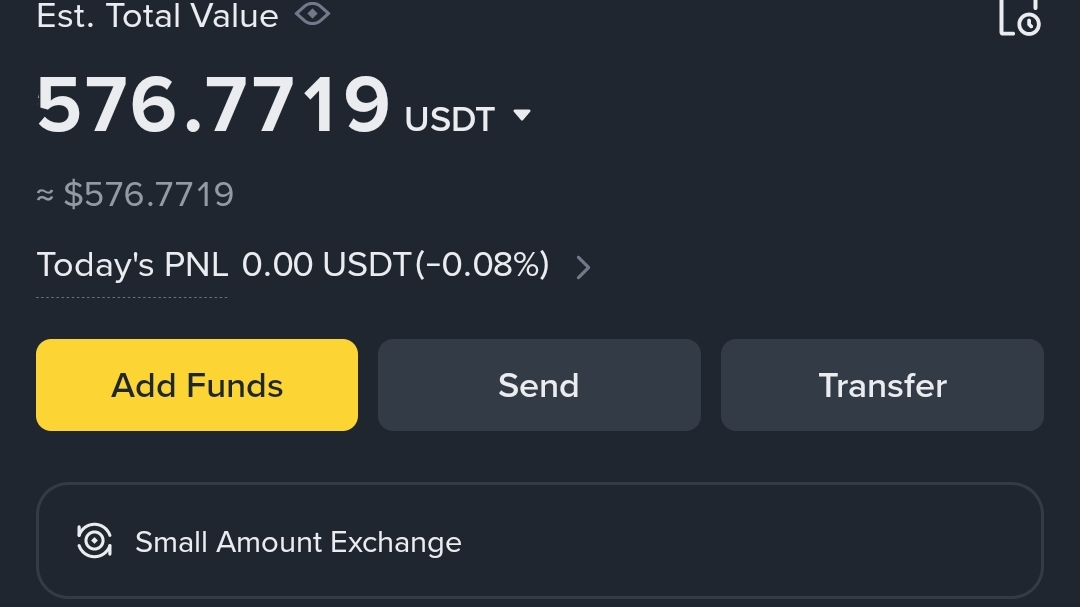Tap the dotted-underlined Today's PNL label

coord(132,265)
